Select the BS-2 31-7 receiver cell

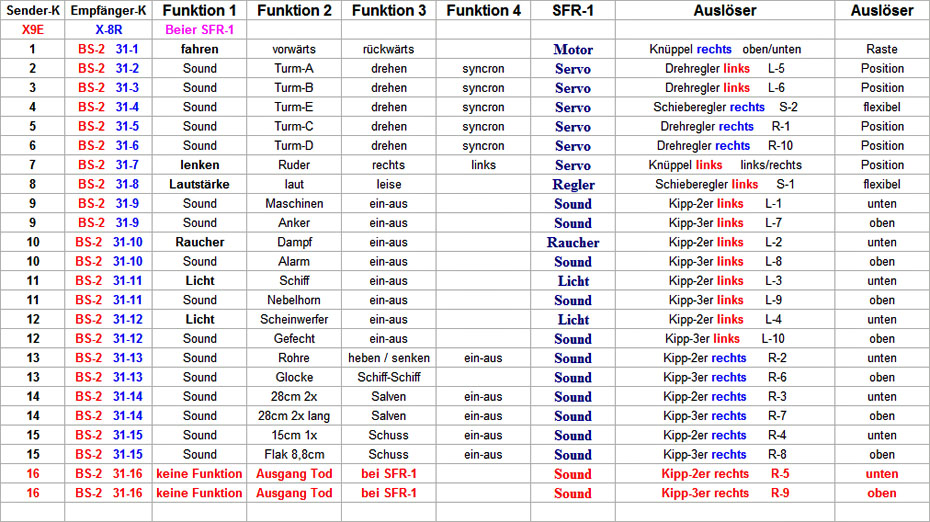pos(108,165)
